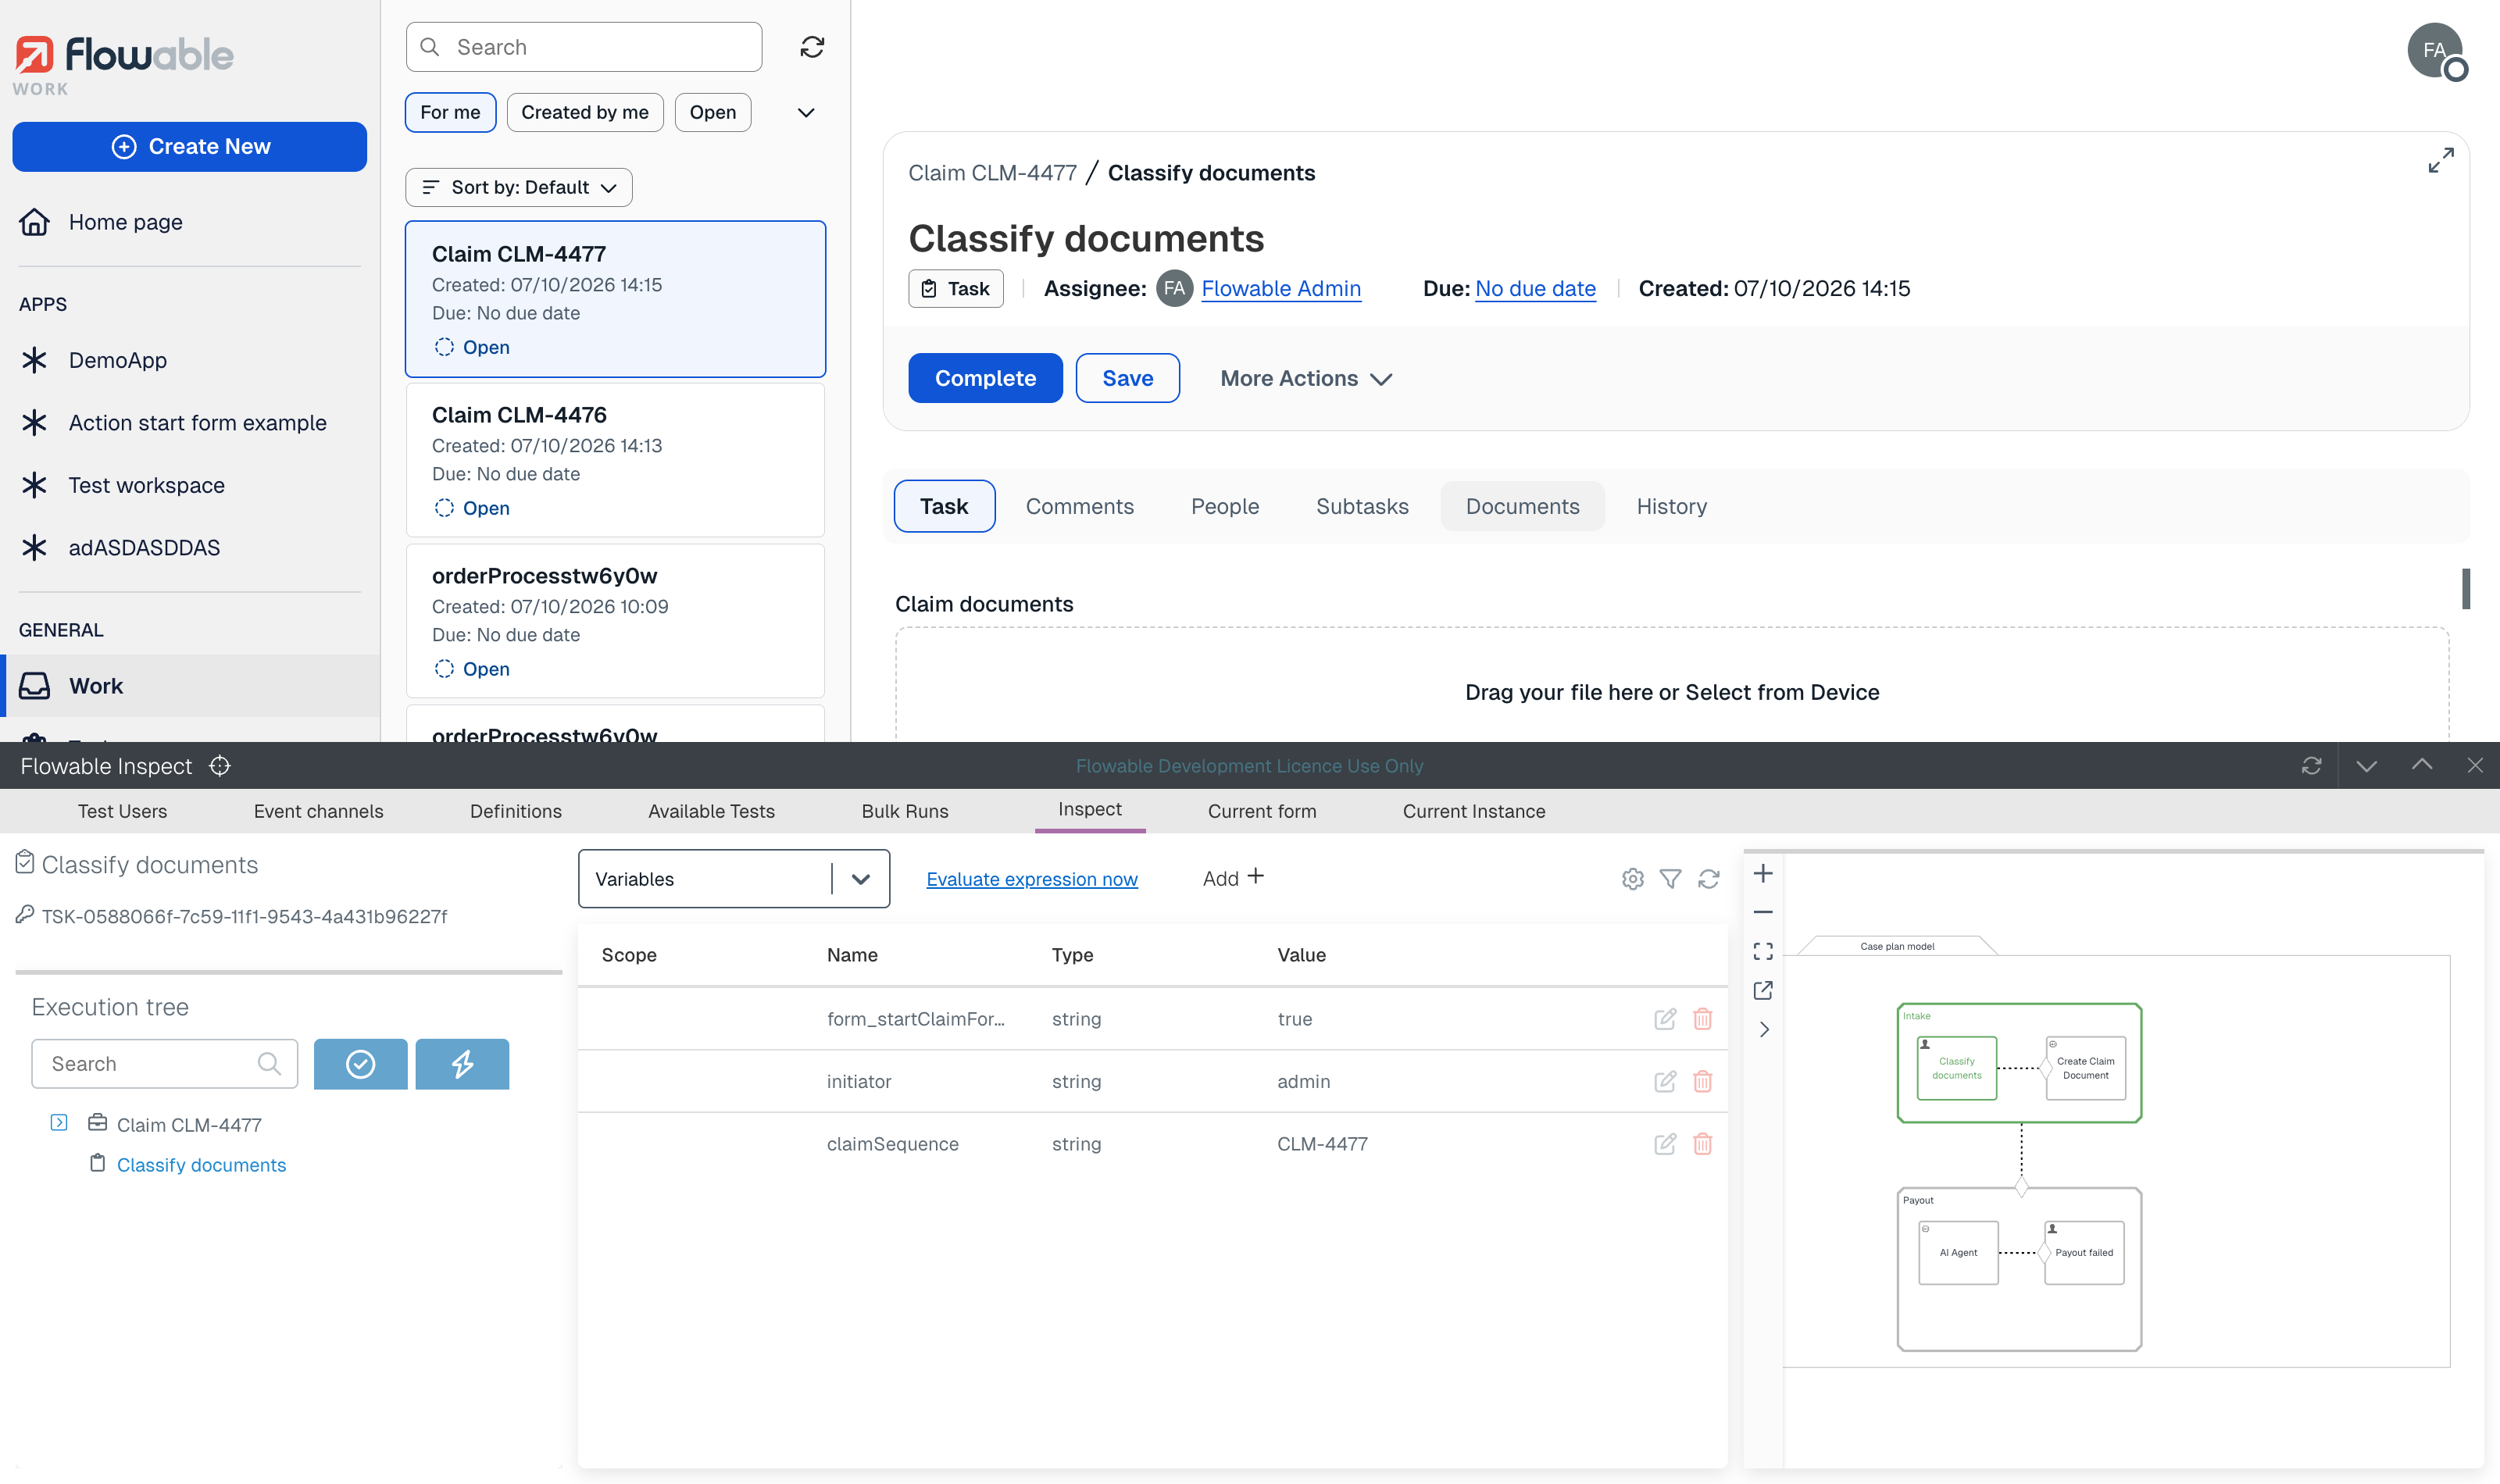Delete the claimSequence variable
Viewport: 2500px width, 1484px height.
pyautogui.click(x=1703, y=1144)
